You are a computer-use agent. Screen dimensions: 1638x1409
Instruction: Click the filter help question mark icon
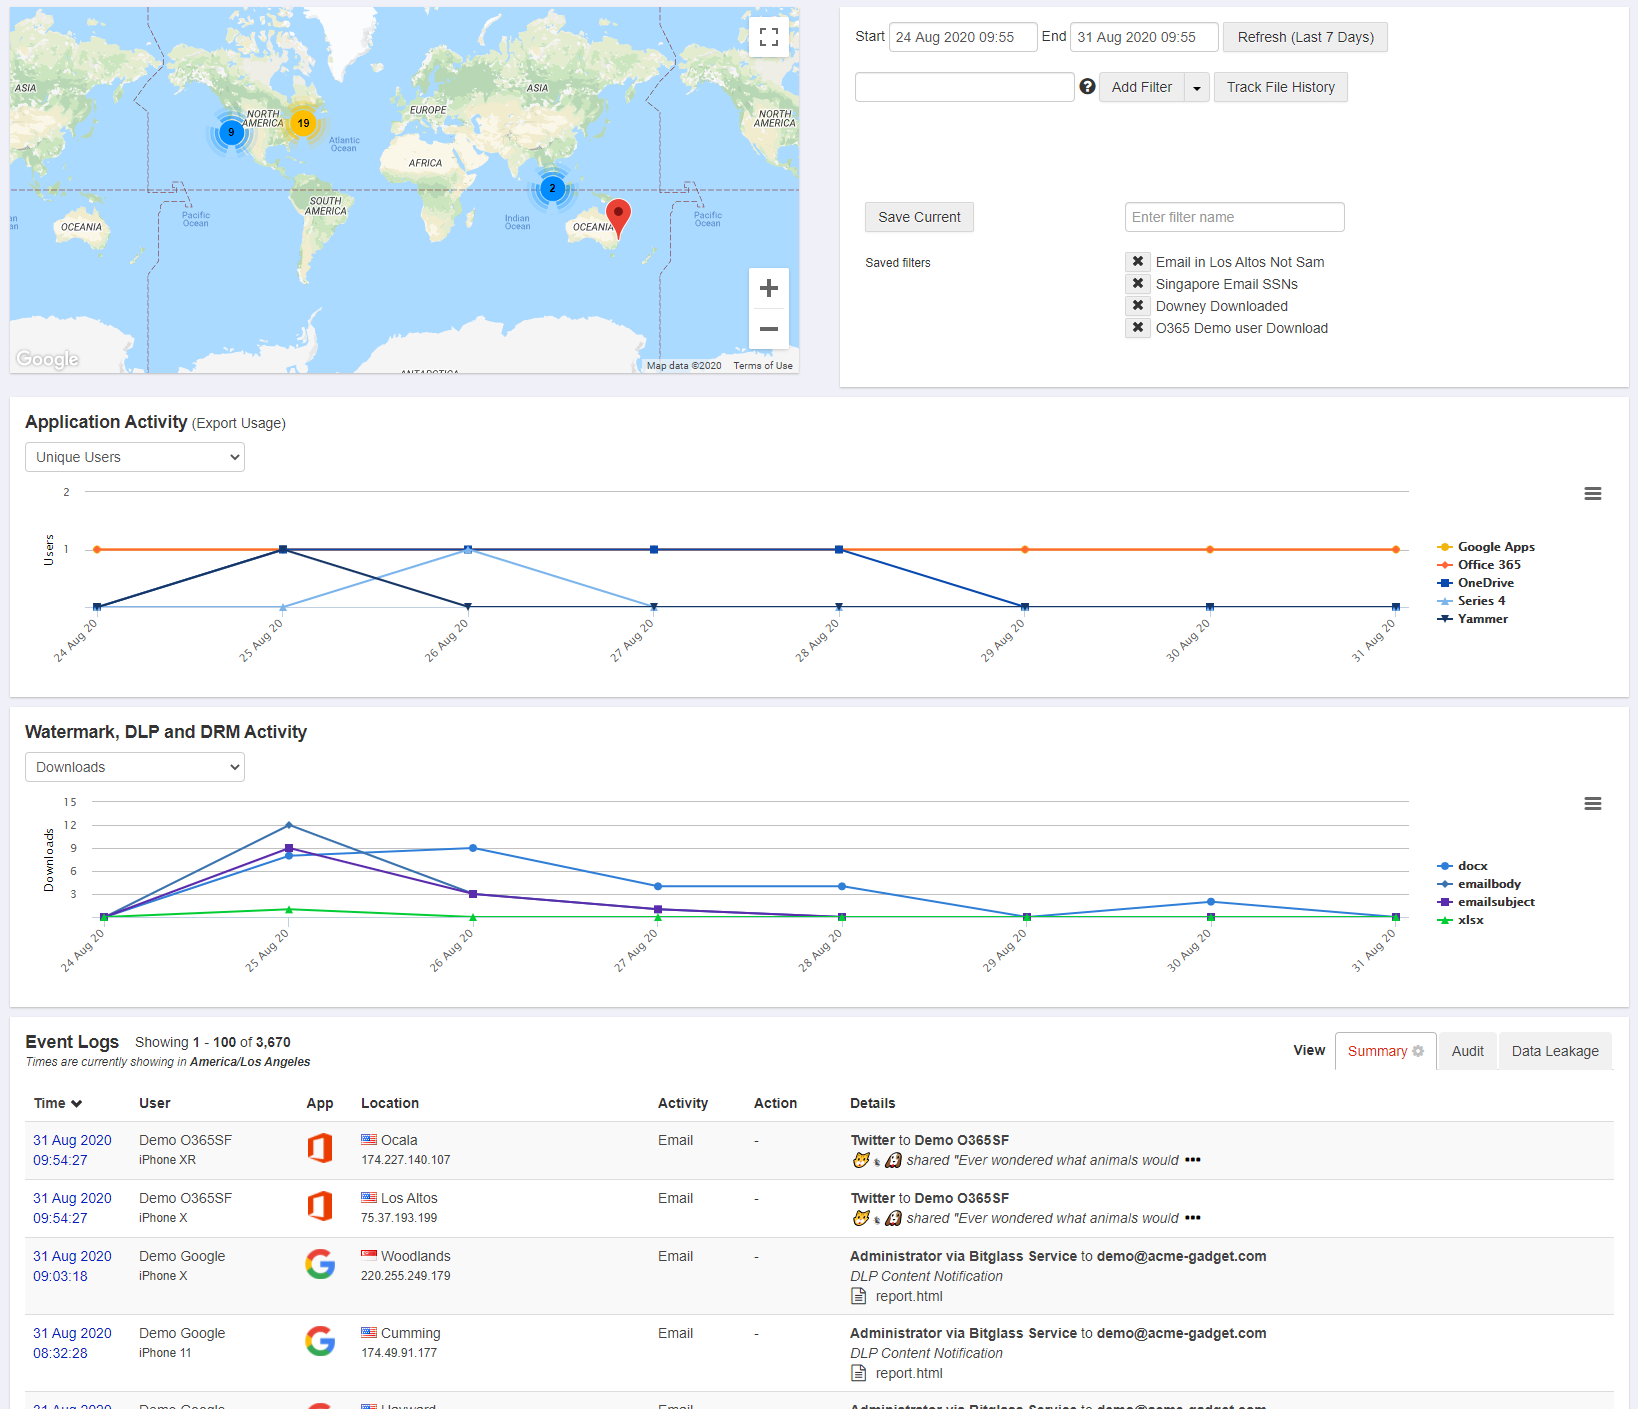[x=1087, y=87]
